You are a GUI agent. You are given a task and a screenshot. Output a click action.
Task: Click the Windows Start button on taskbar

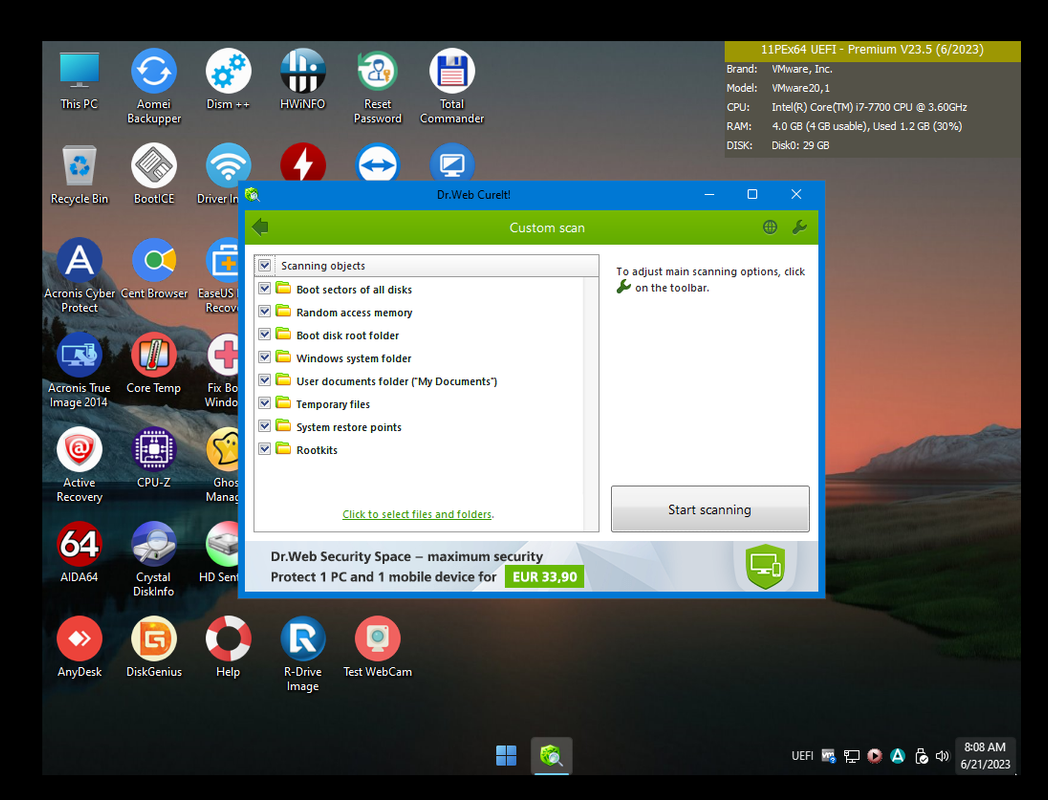[x=506, y=756]
